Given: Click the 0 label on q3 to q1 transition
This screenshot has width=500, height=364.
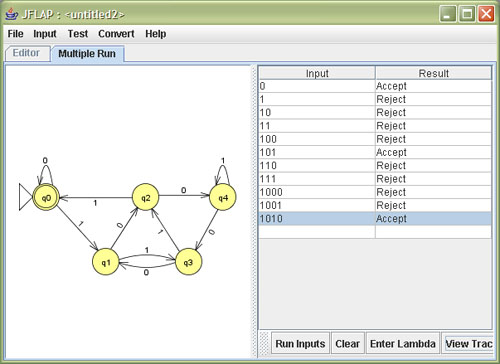Looking at the screenshot, I should [x=146, y=273].
